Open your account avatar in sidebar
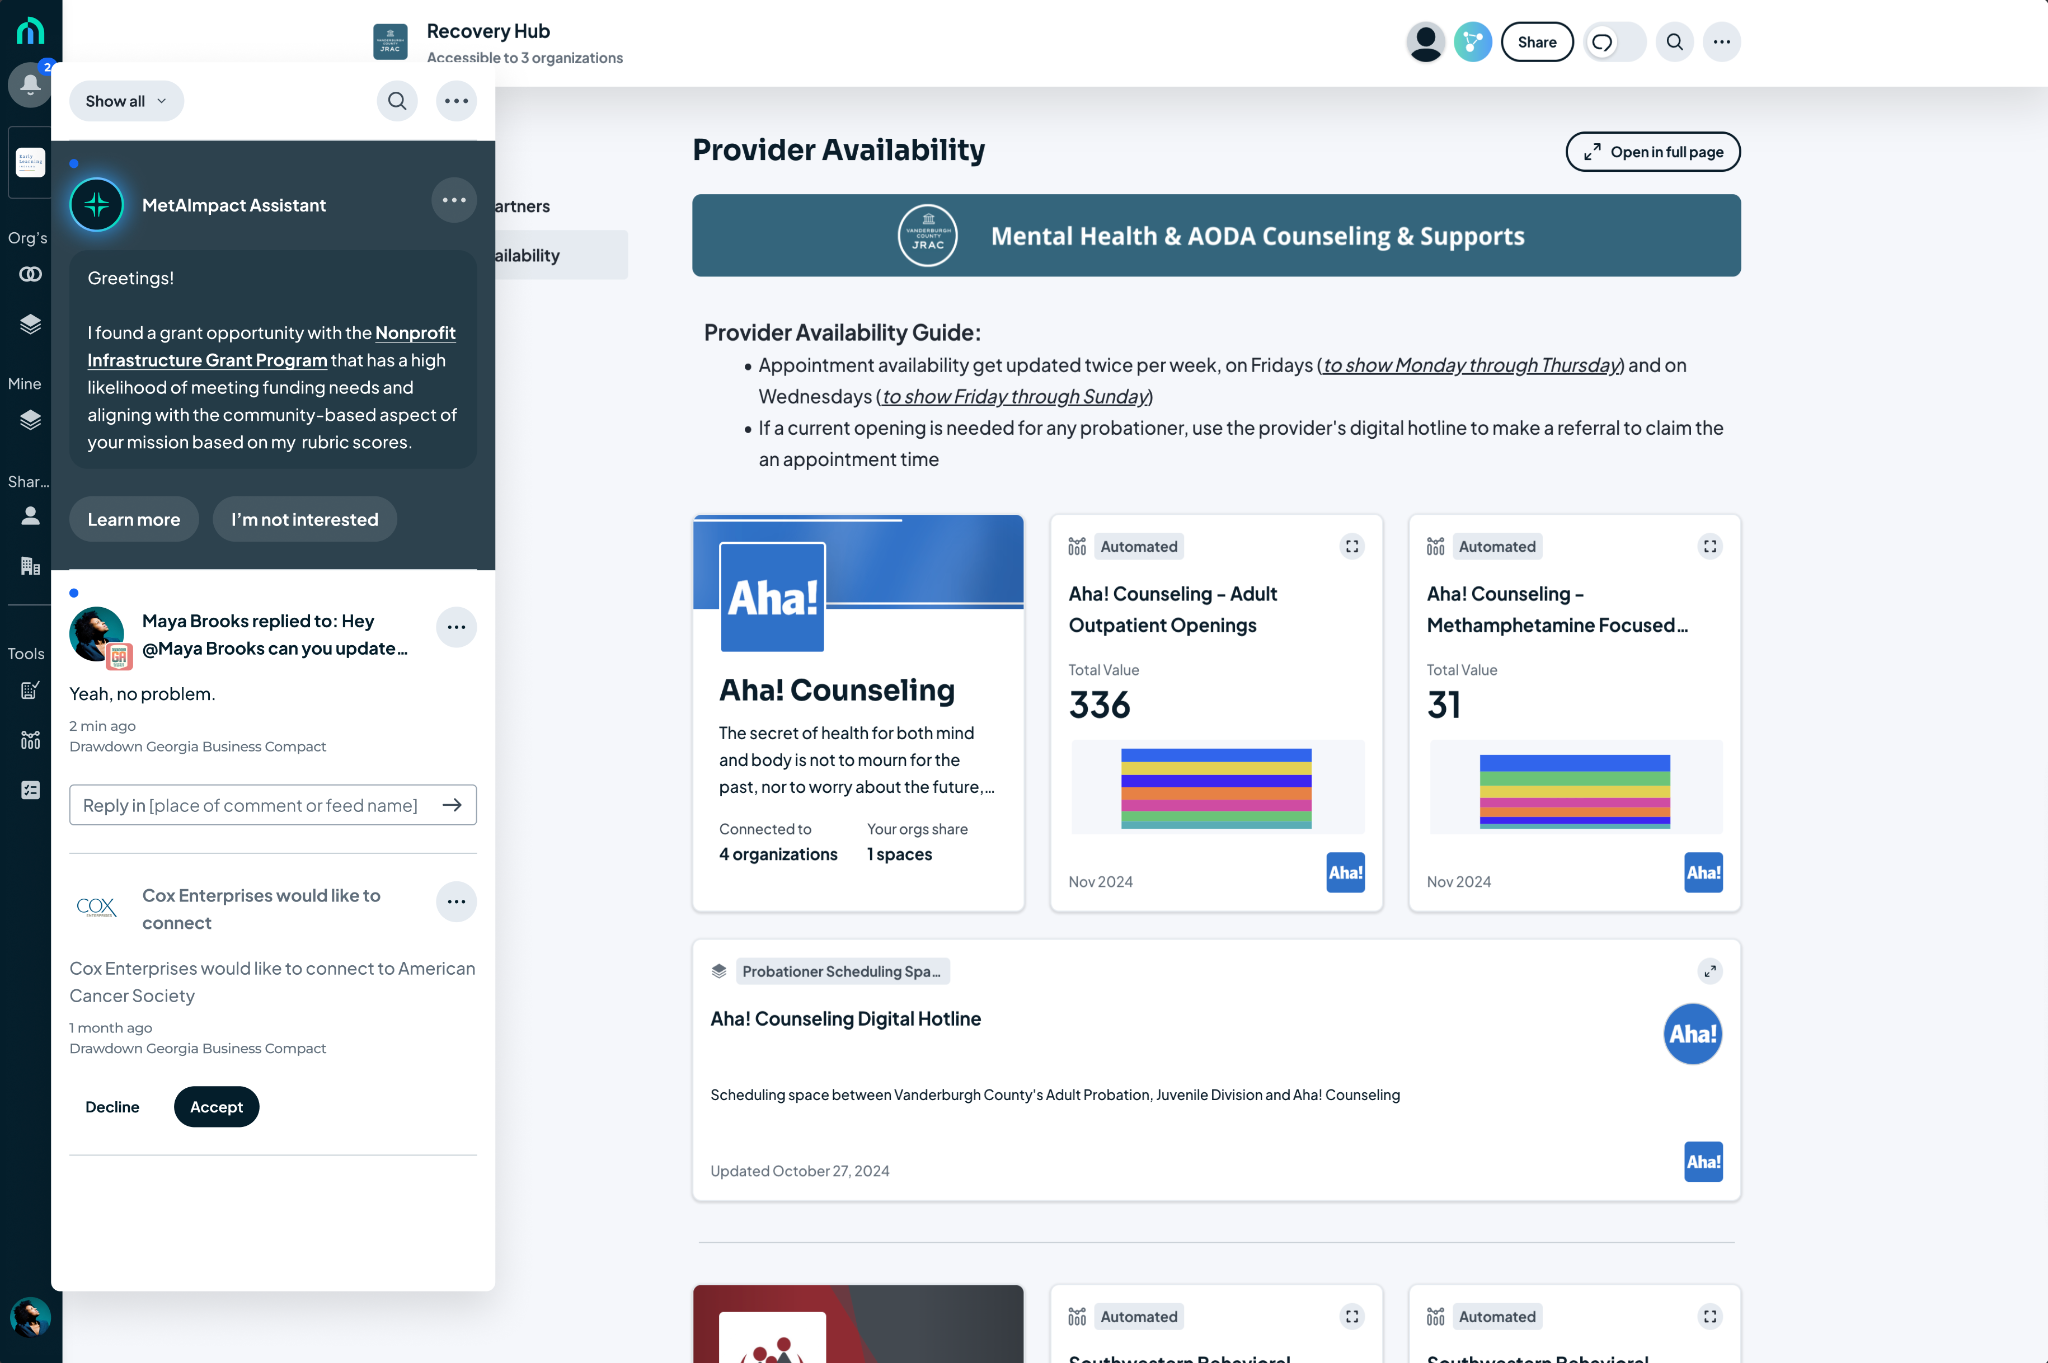2048x1363 pixels. pos(30,1317)
